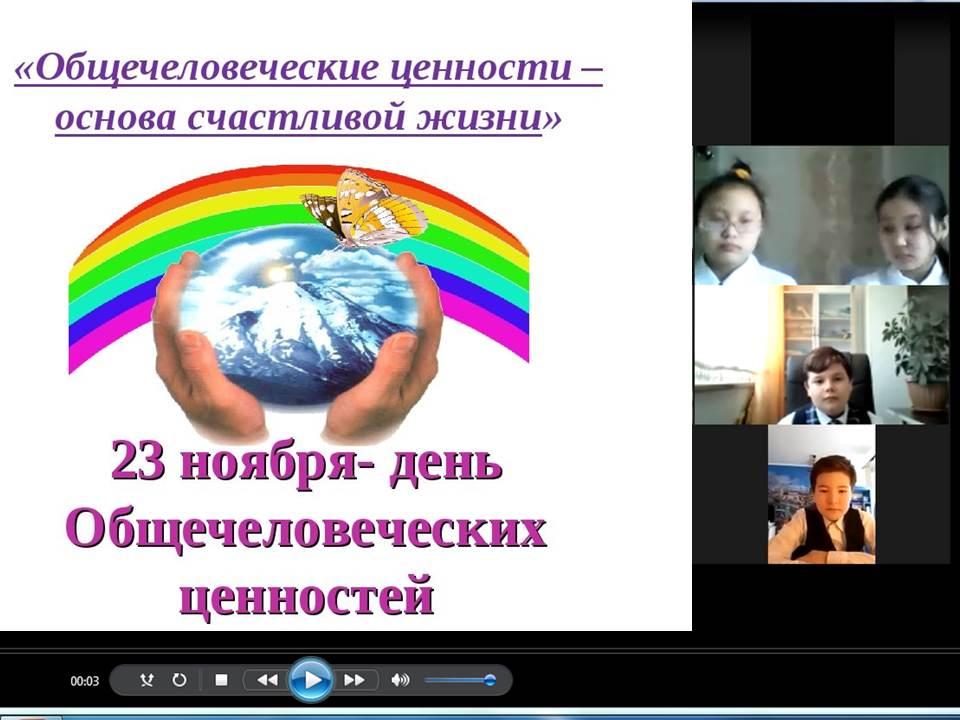This screenshot has height=720, width=960.
Task: Toggle shuffle mode in media player
Action: pyautogui.click(x=146, y=680)
